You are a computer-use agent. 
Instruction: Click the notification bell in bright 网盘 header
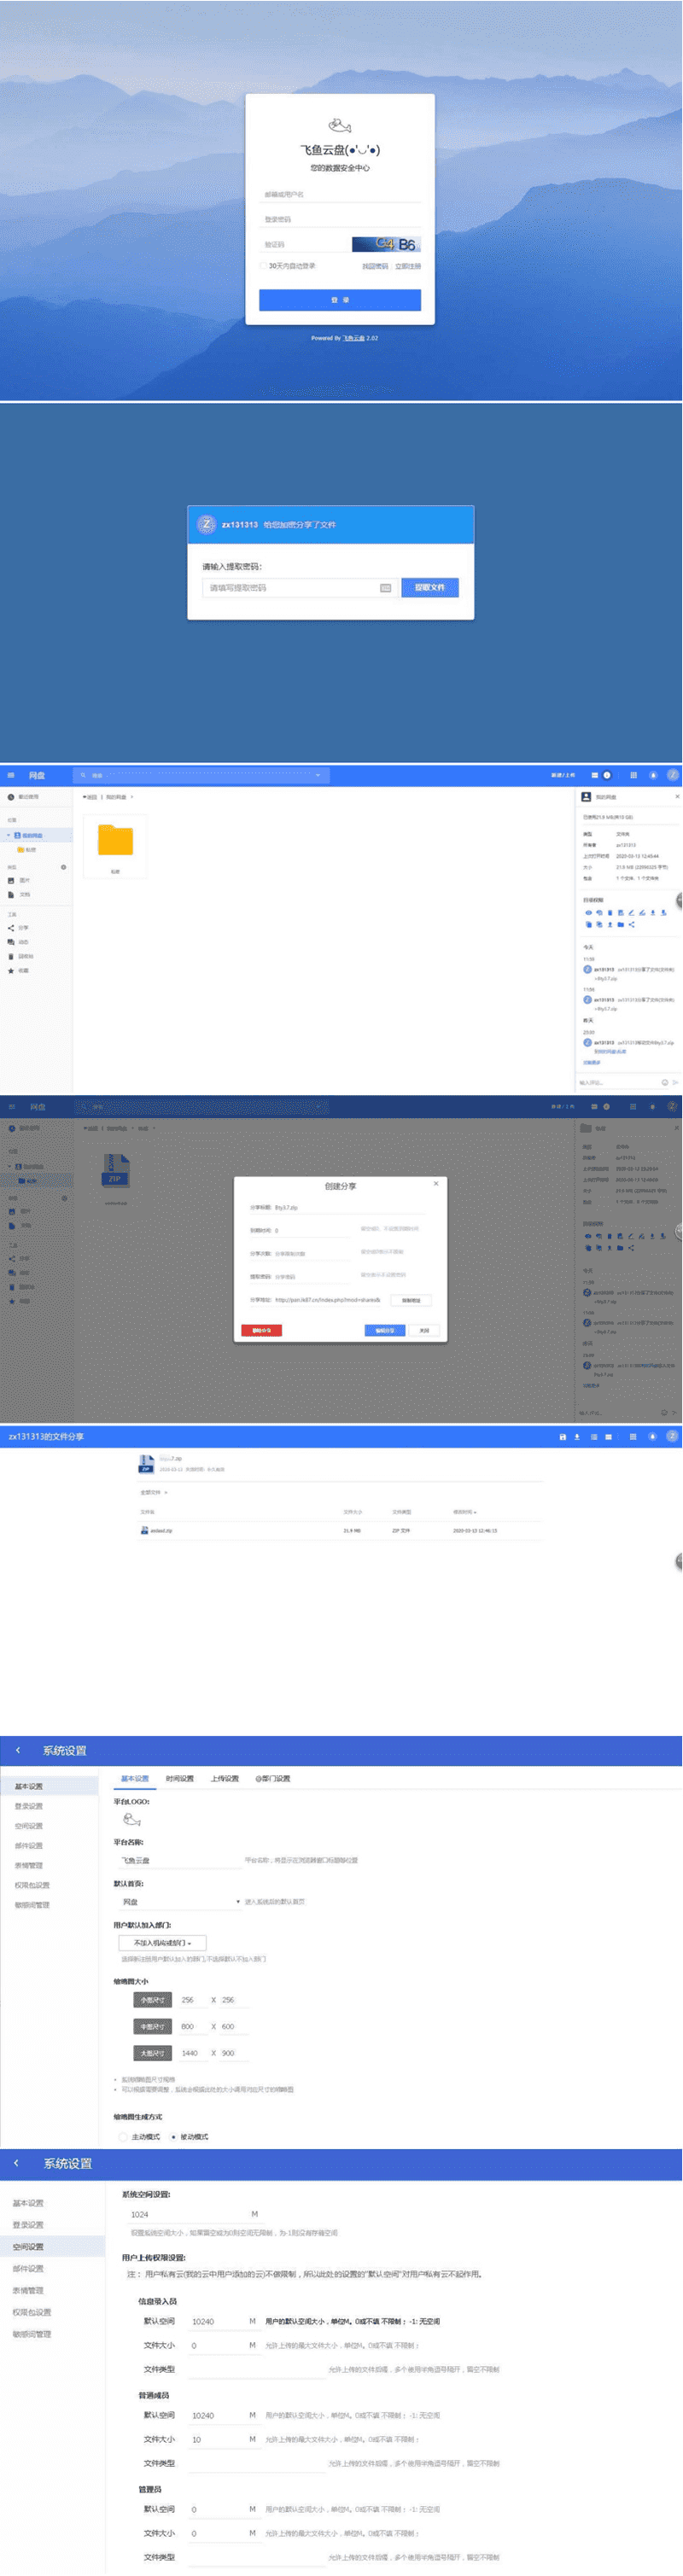tap(653, 775)
